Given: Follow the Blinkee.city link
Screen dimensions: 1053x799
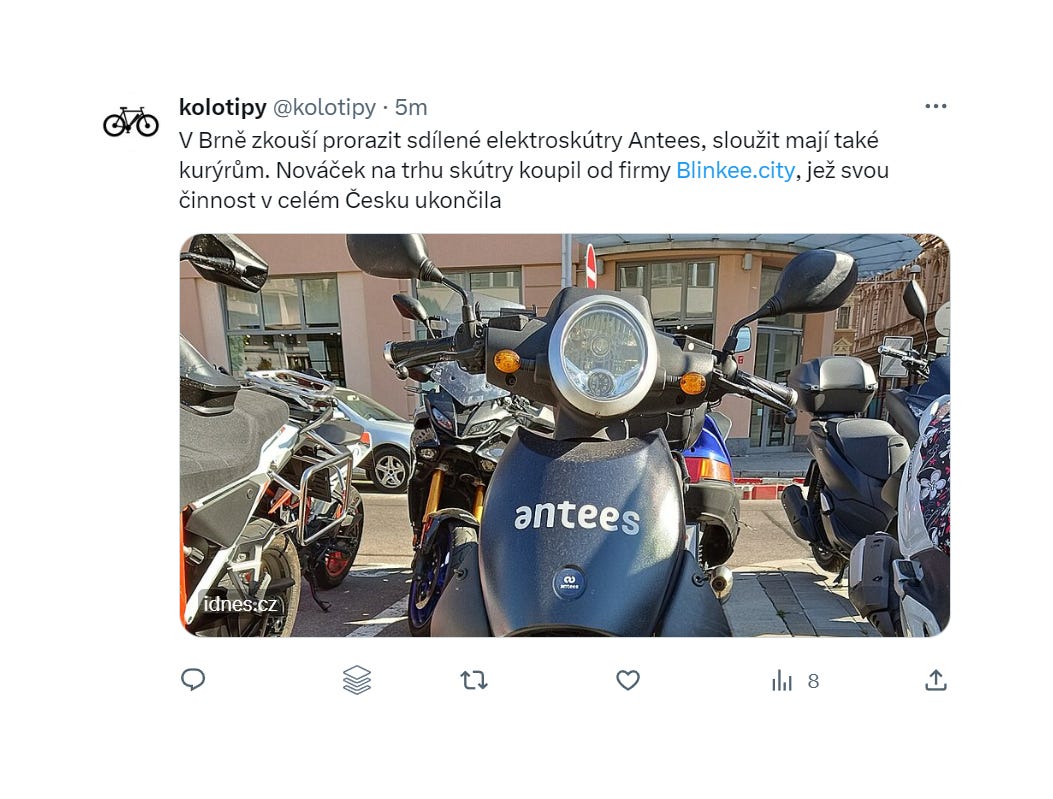Looking at the screenshot, I should (x=735, y=171).
